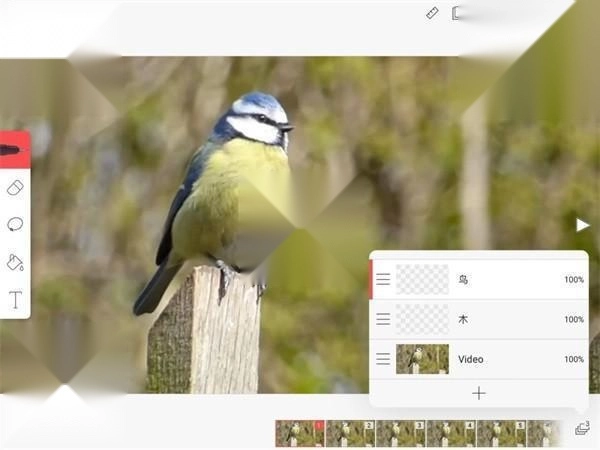Click the 鸟 layer drag handle
600x450 pixels.
(x=383, y=280)
